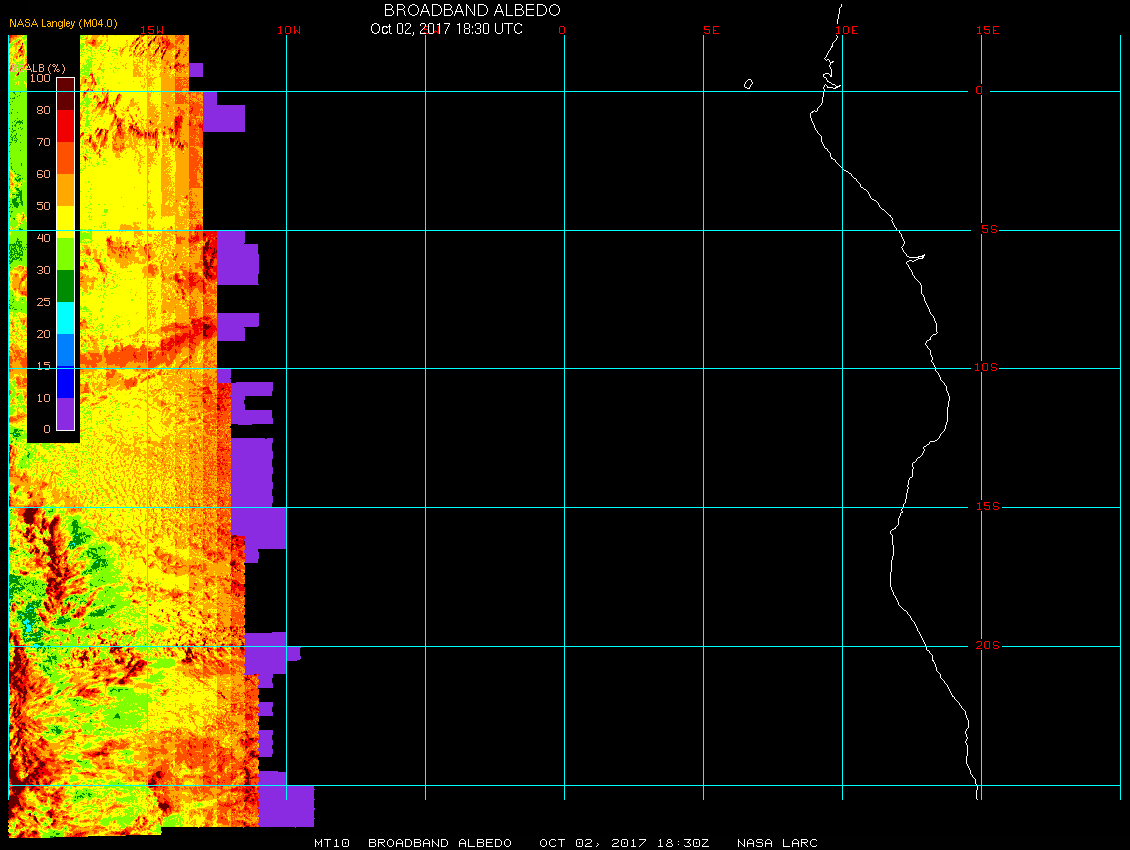Select the bright red 70–80 legend swatch
The image size is (1130, 850).
coord(65,126)
